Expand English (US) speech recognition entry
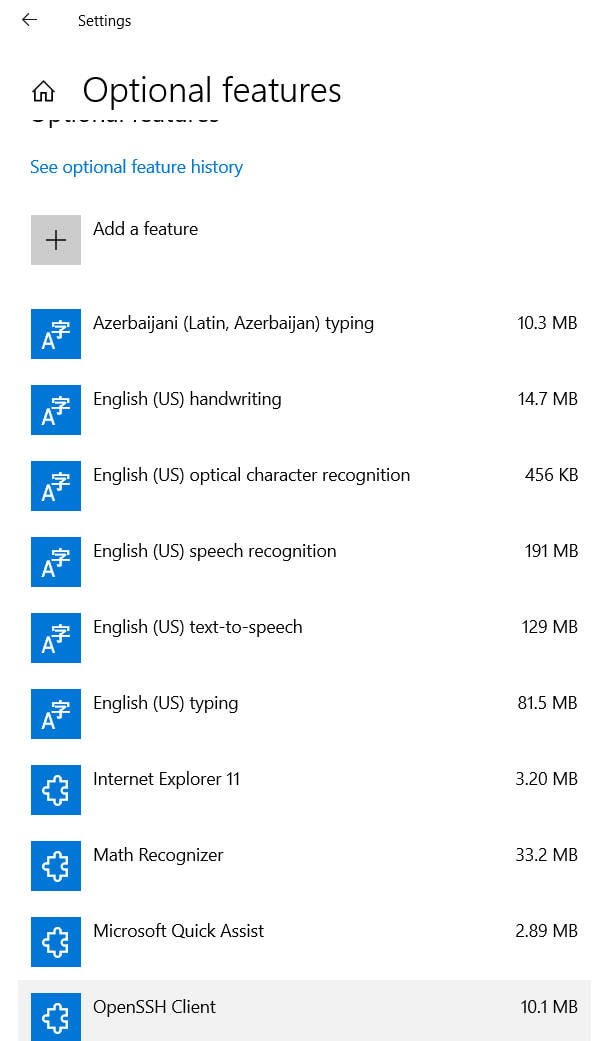This screenshot has width=610, height=1041. 304,562
